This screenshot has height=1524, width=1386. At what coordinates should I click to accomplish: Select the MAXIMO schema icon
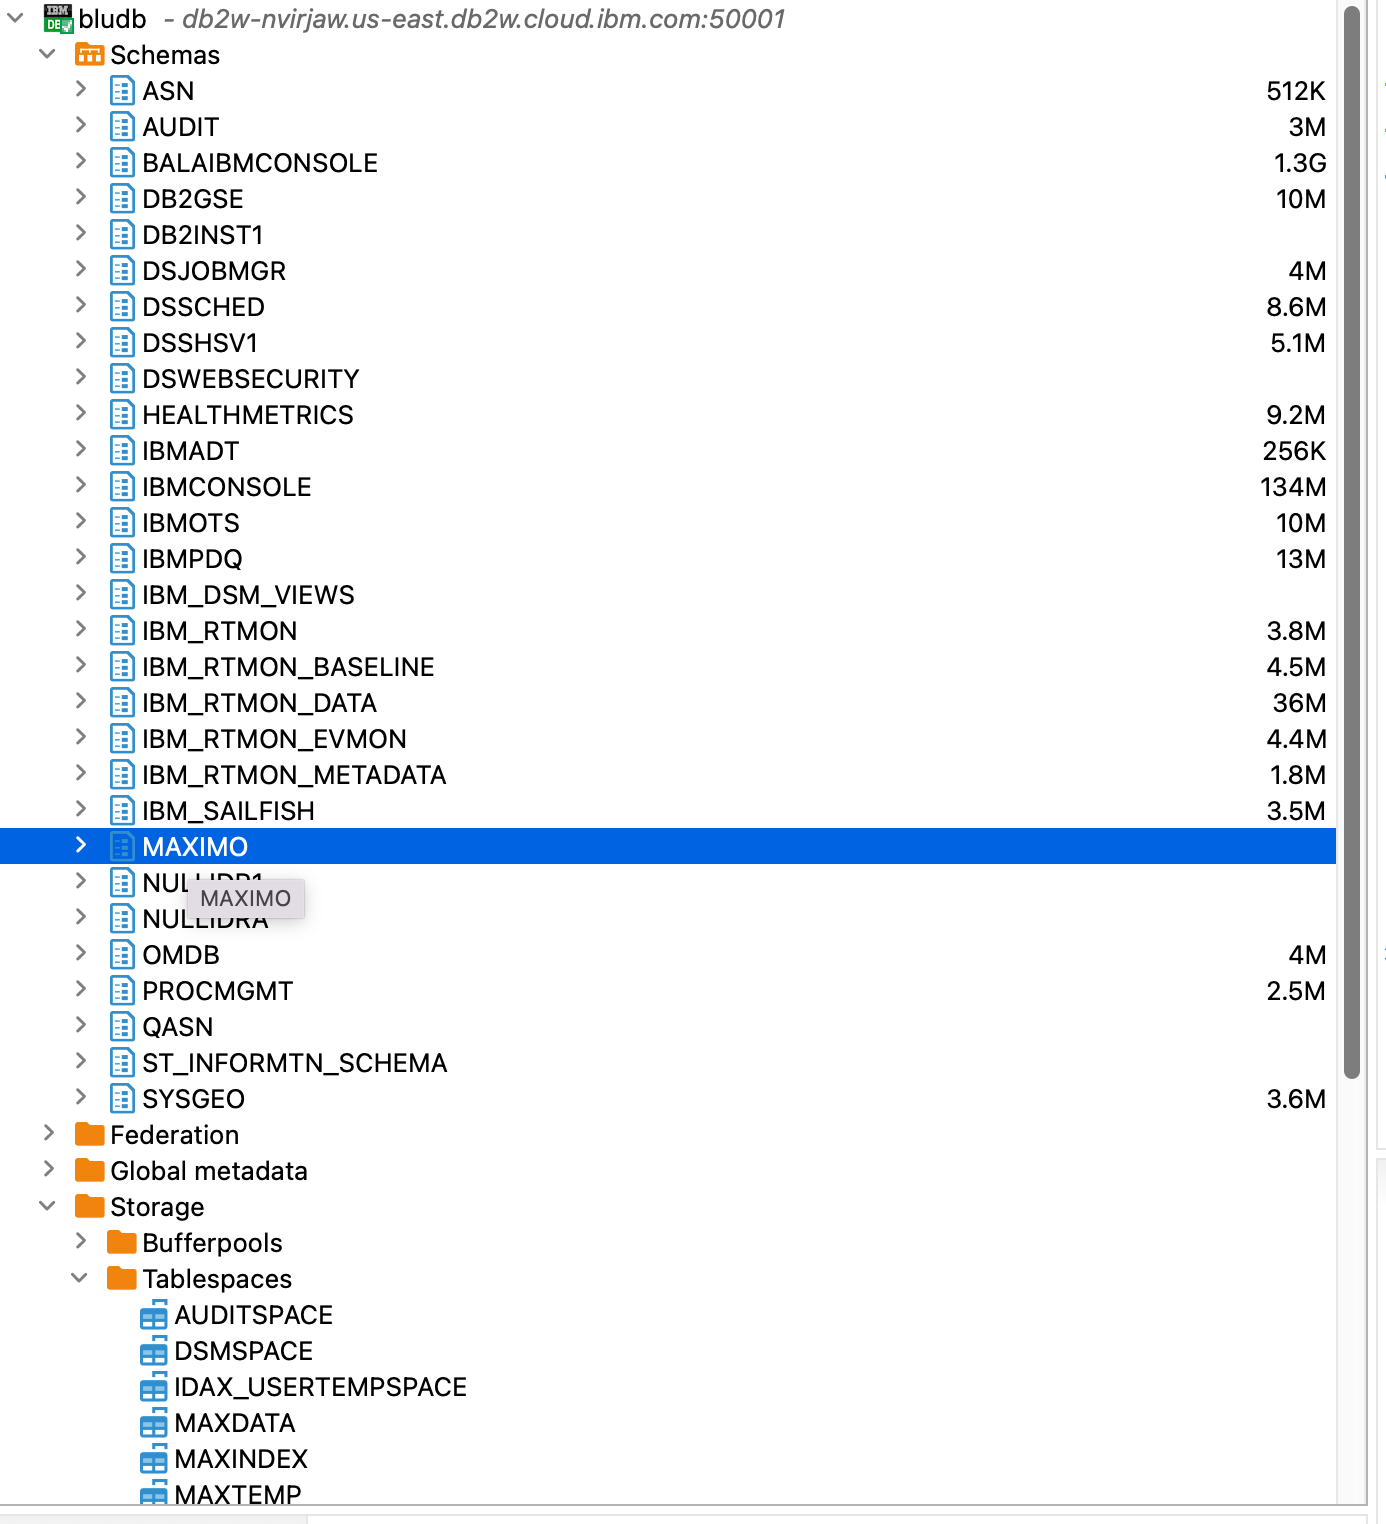121,846
